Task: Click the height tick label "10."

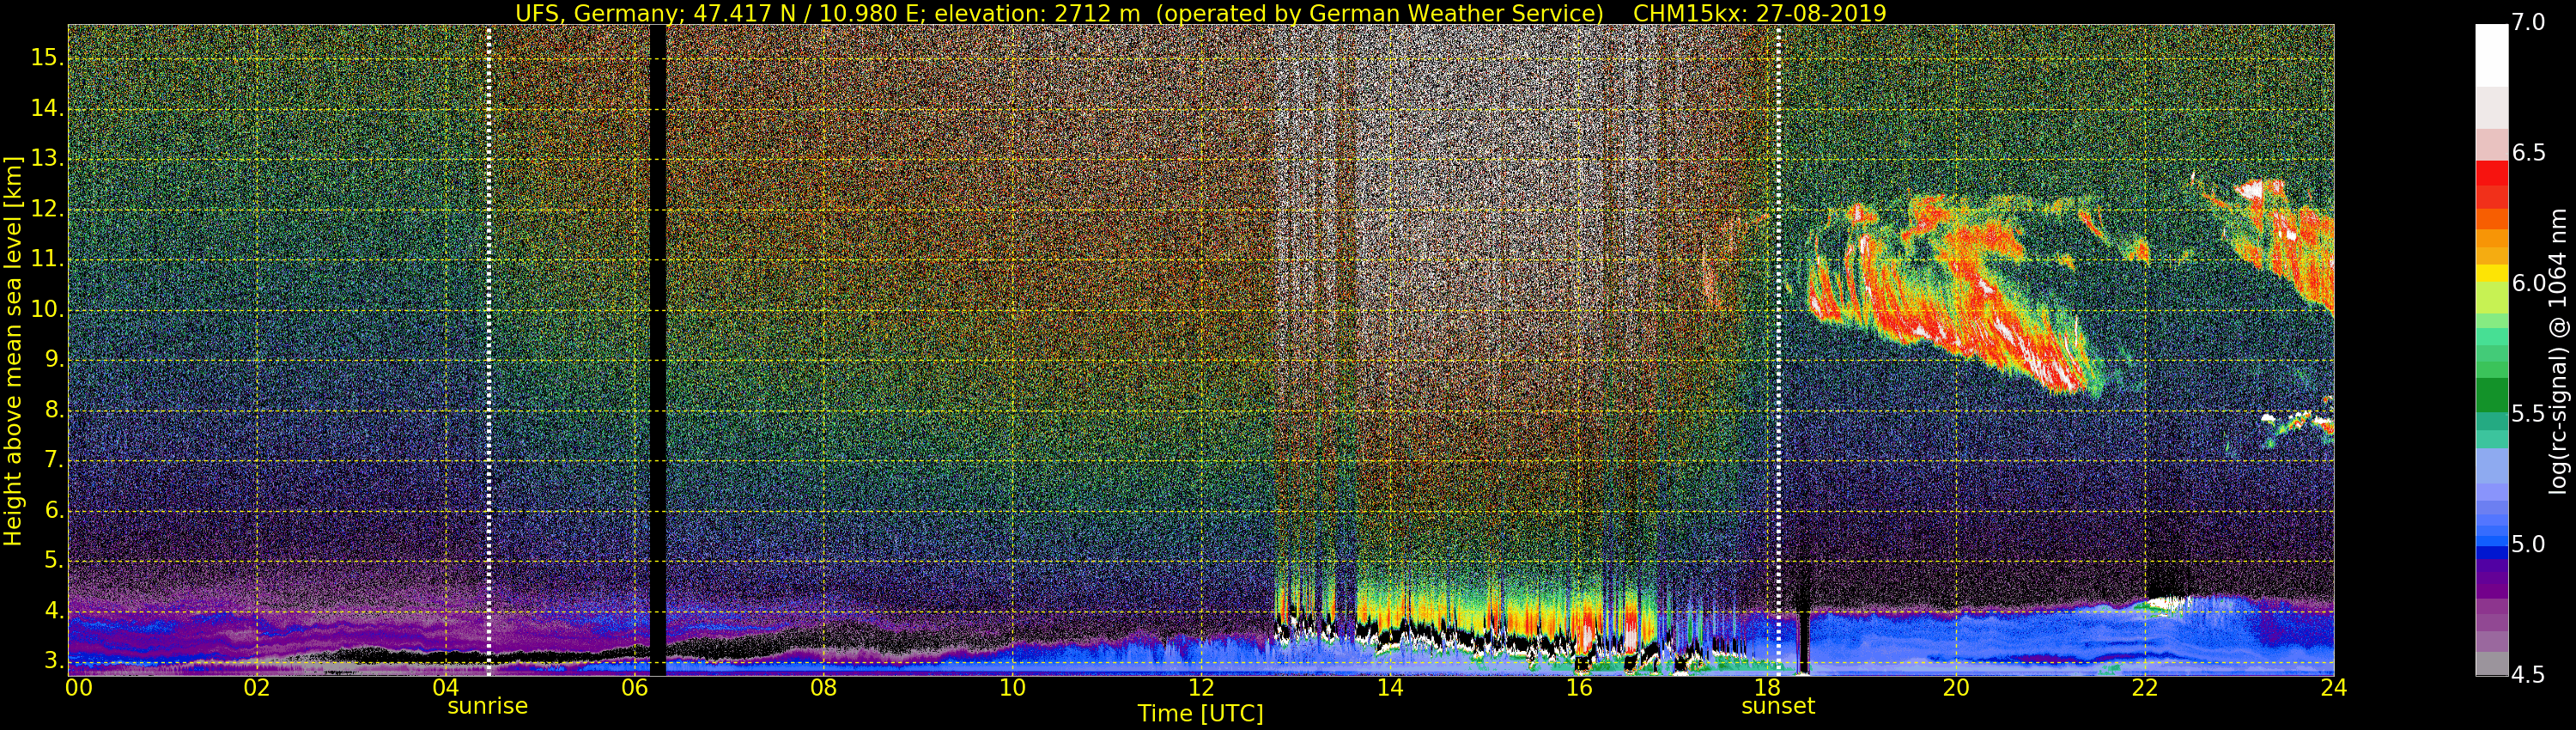Action: [x=46, y=310]
